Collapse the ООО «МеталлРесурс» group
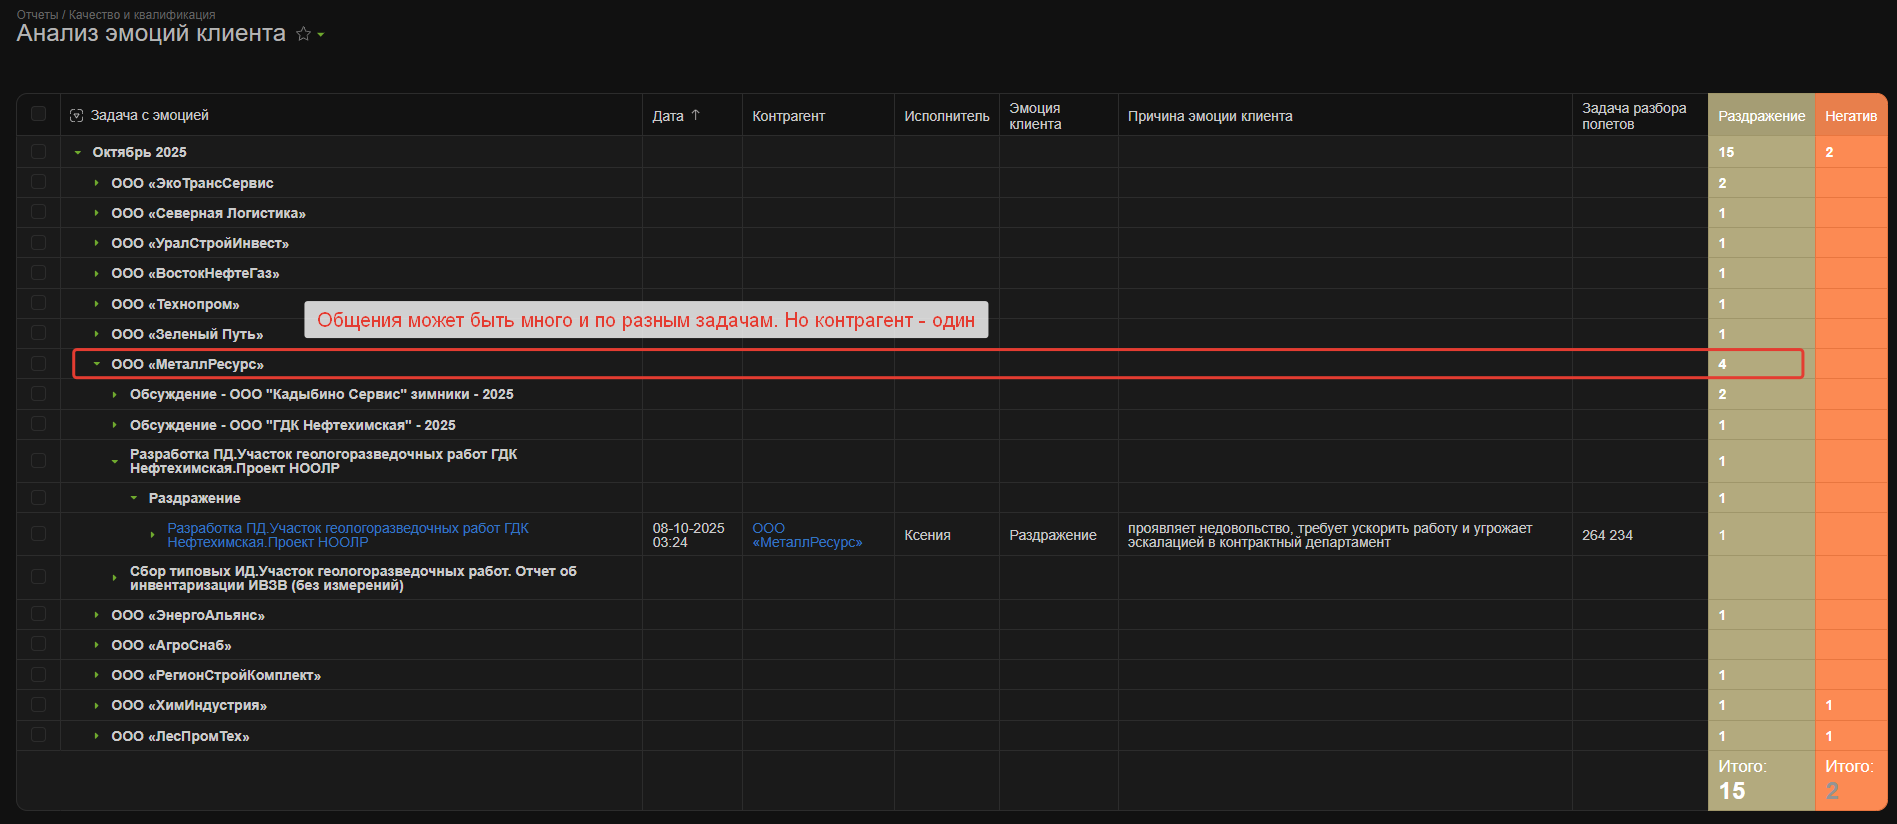1897x824 pixels. pos(96,364)
